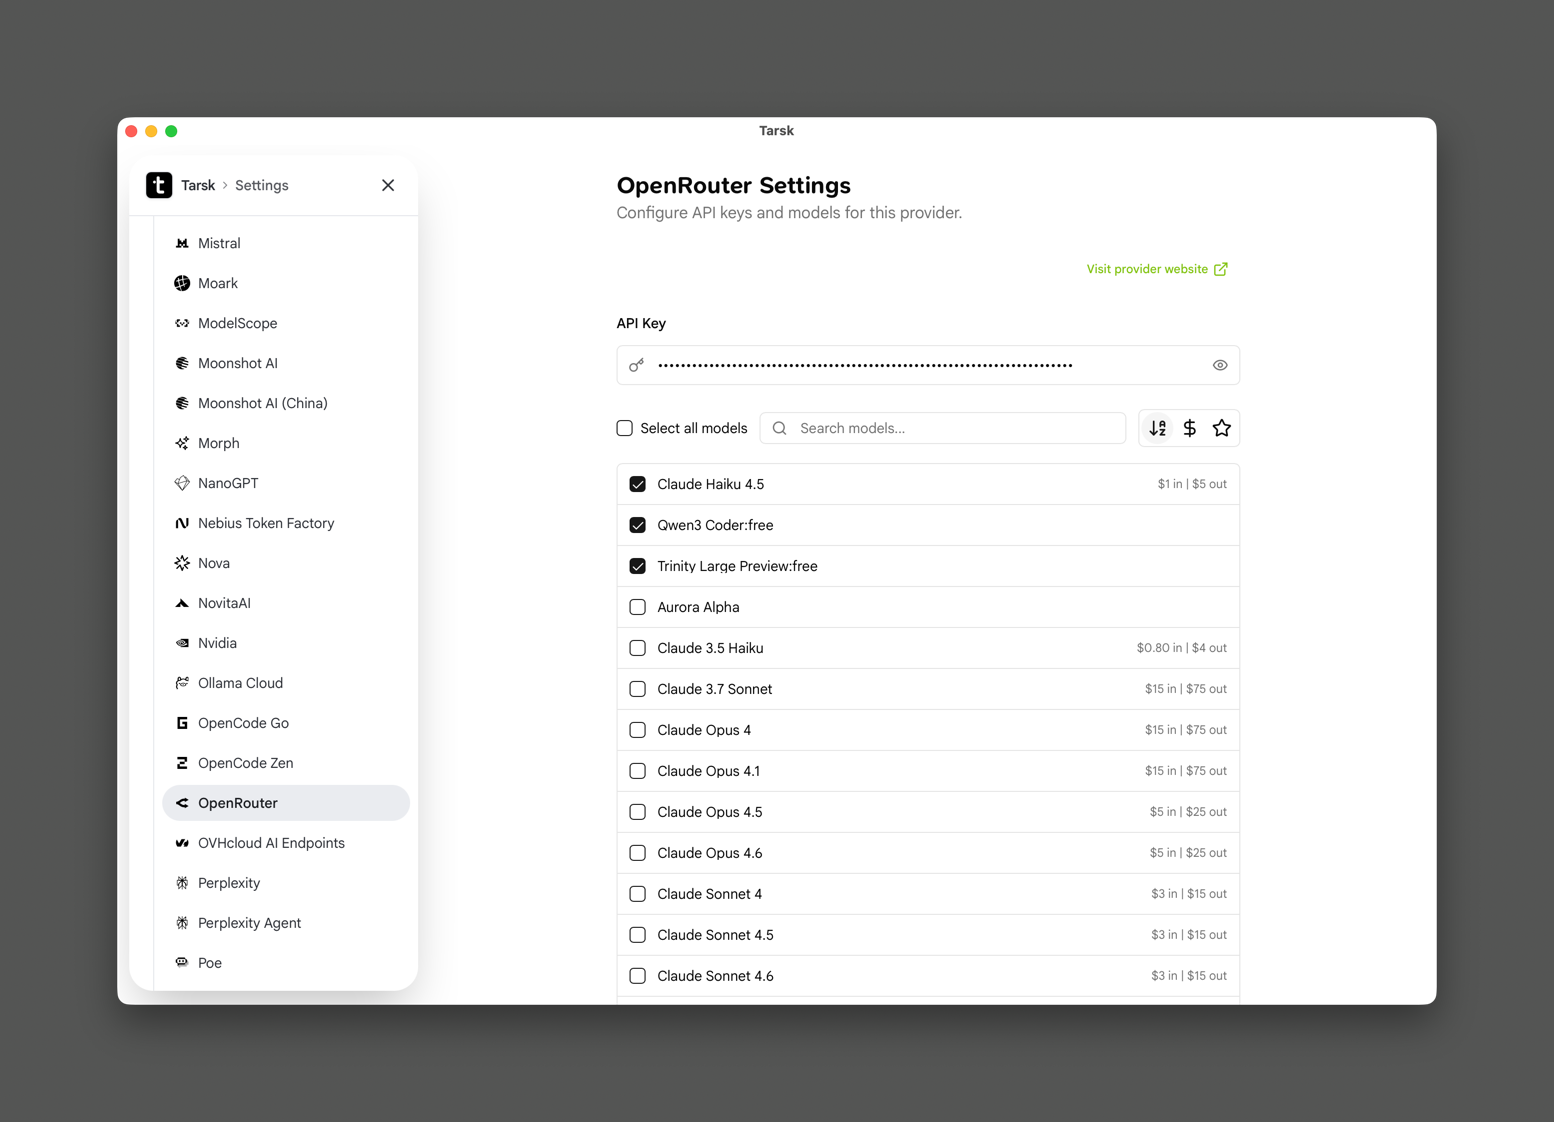
Task: Disable the Qwen3 Coder:free model
Action: coord(637,525)
